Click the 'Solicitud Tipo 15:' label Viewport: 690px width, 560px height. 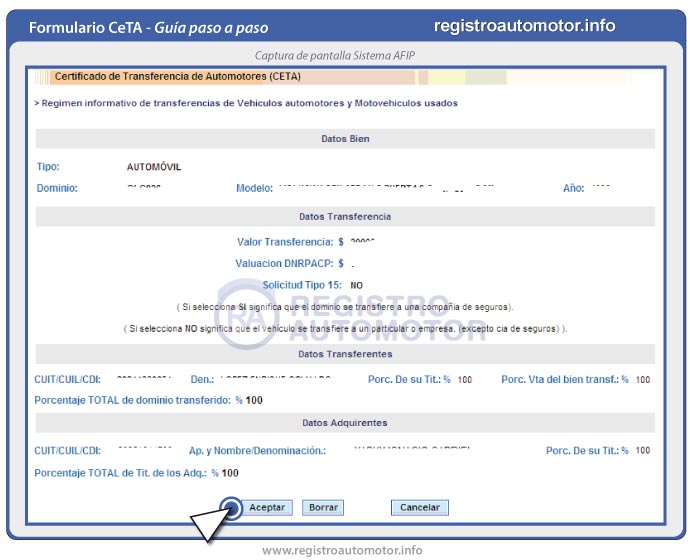[302, 285]
